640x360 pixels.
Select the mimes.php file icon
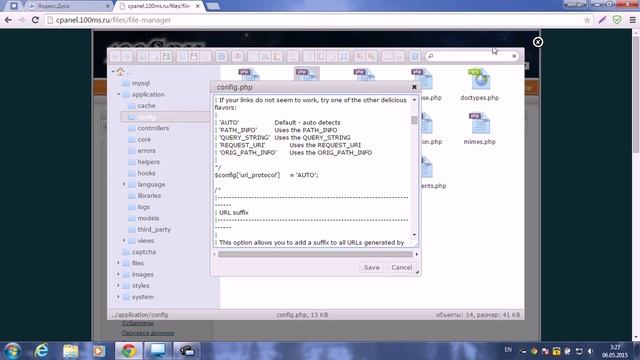pos(480,124)
